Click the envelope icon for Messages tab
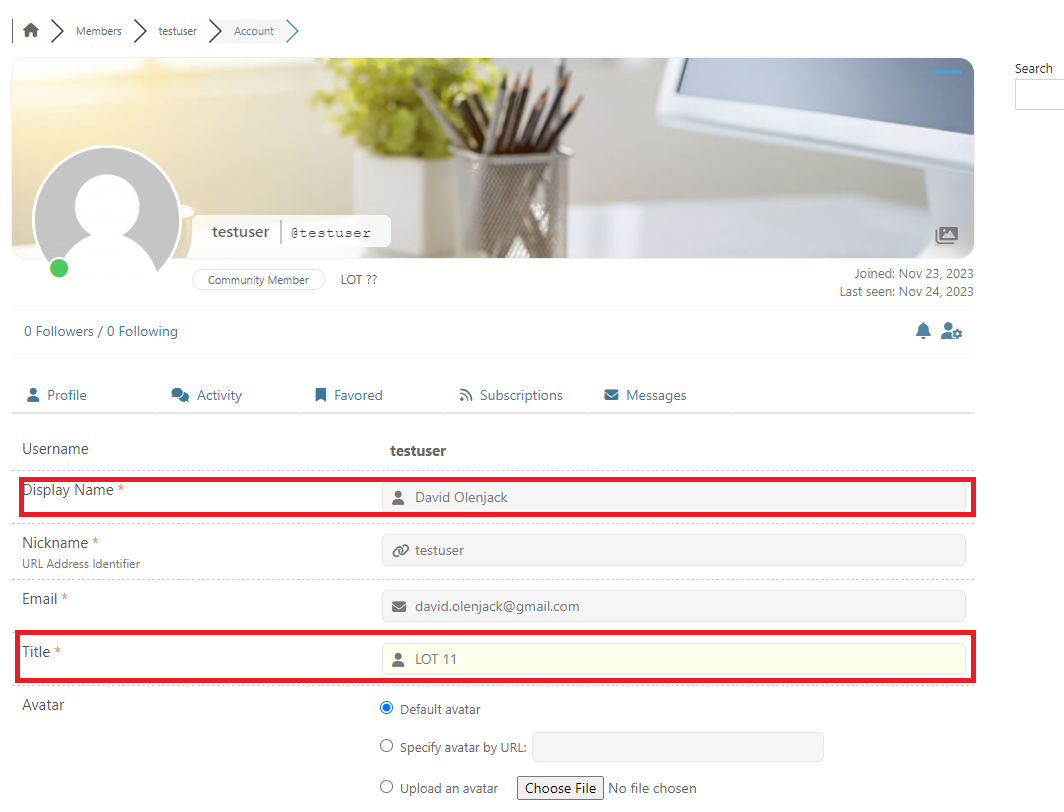The height and width of the screenshot is (812, 1064). click(611, 395)
